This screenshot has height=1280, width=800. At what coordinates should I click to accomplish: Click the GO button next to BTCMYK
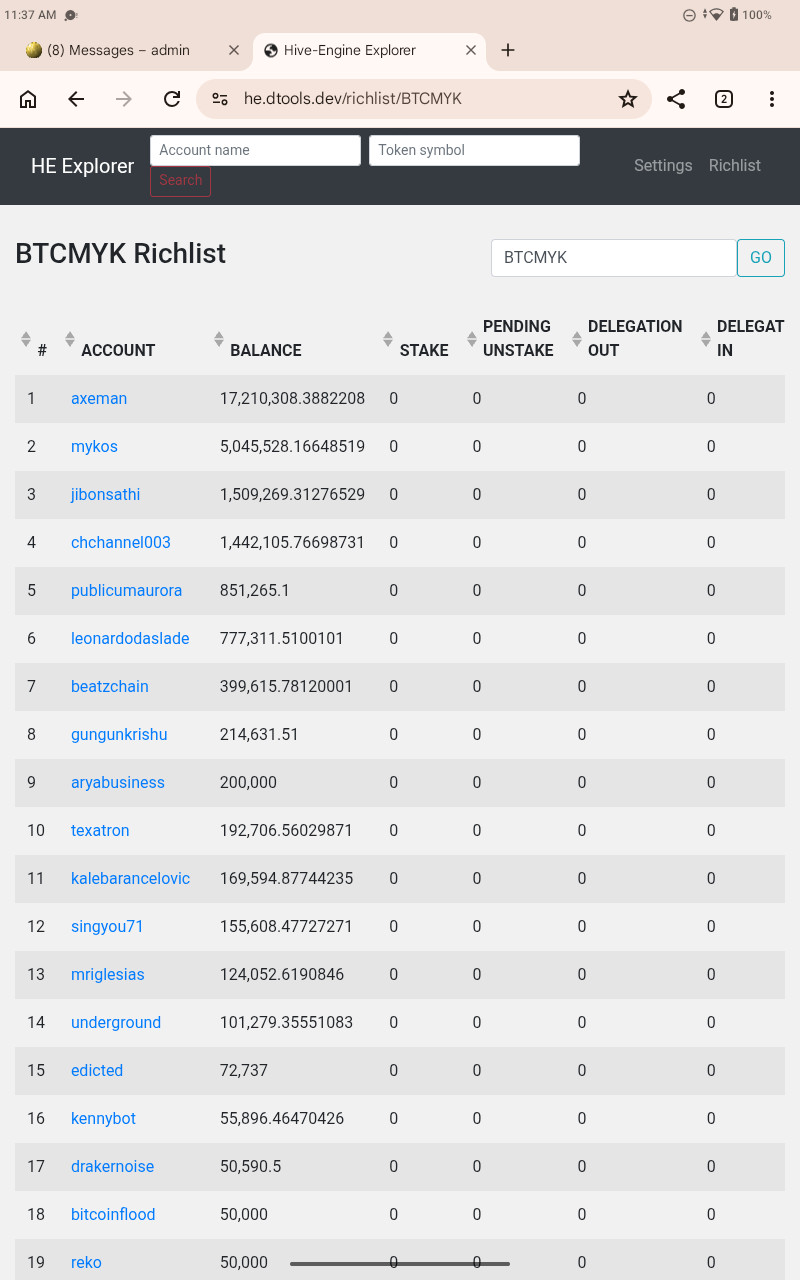coord(761,258)
